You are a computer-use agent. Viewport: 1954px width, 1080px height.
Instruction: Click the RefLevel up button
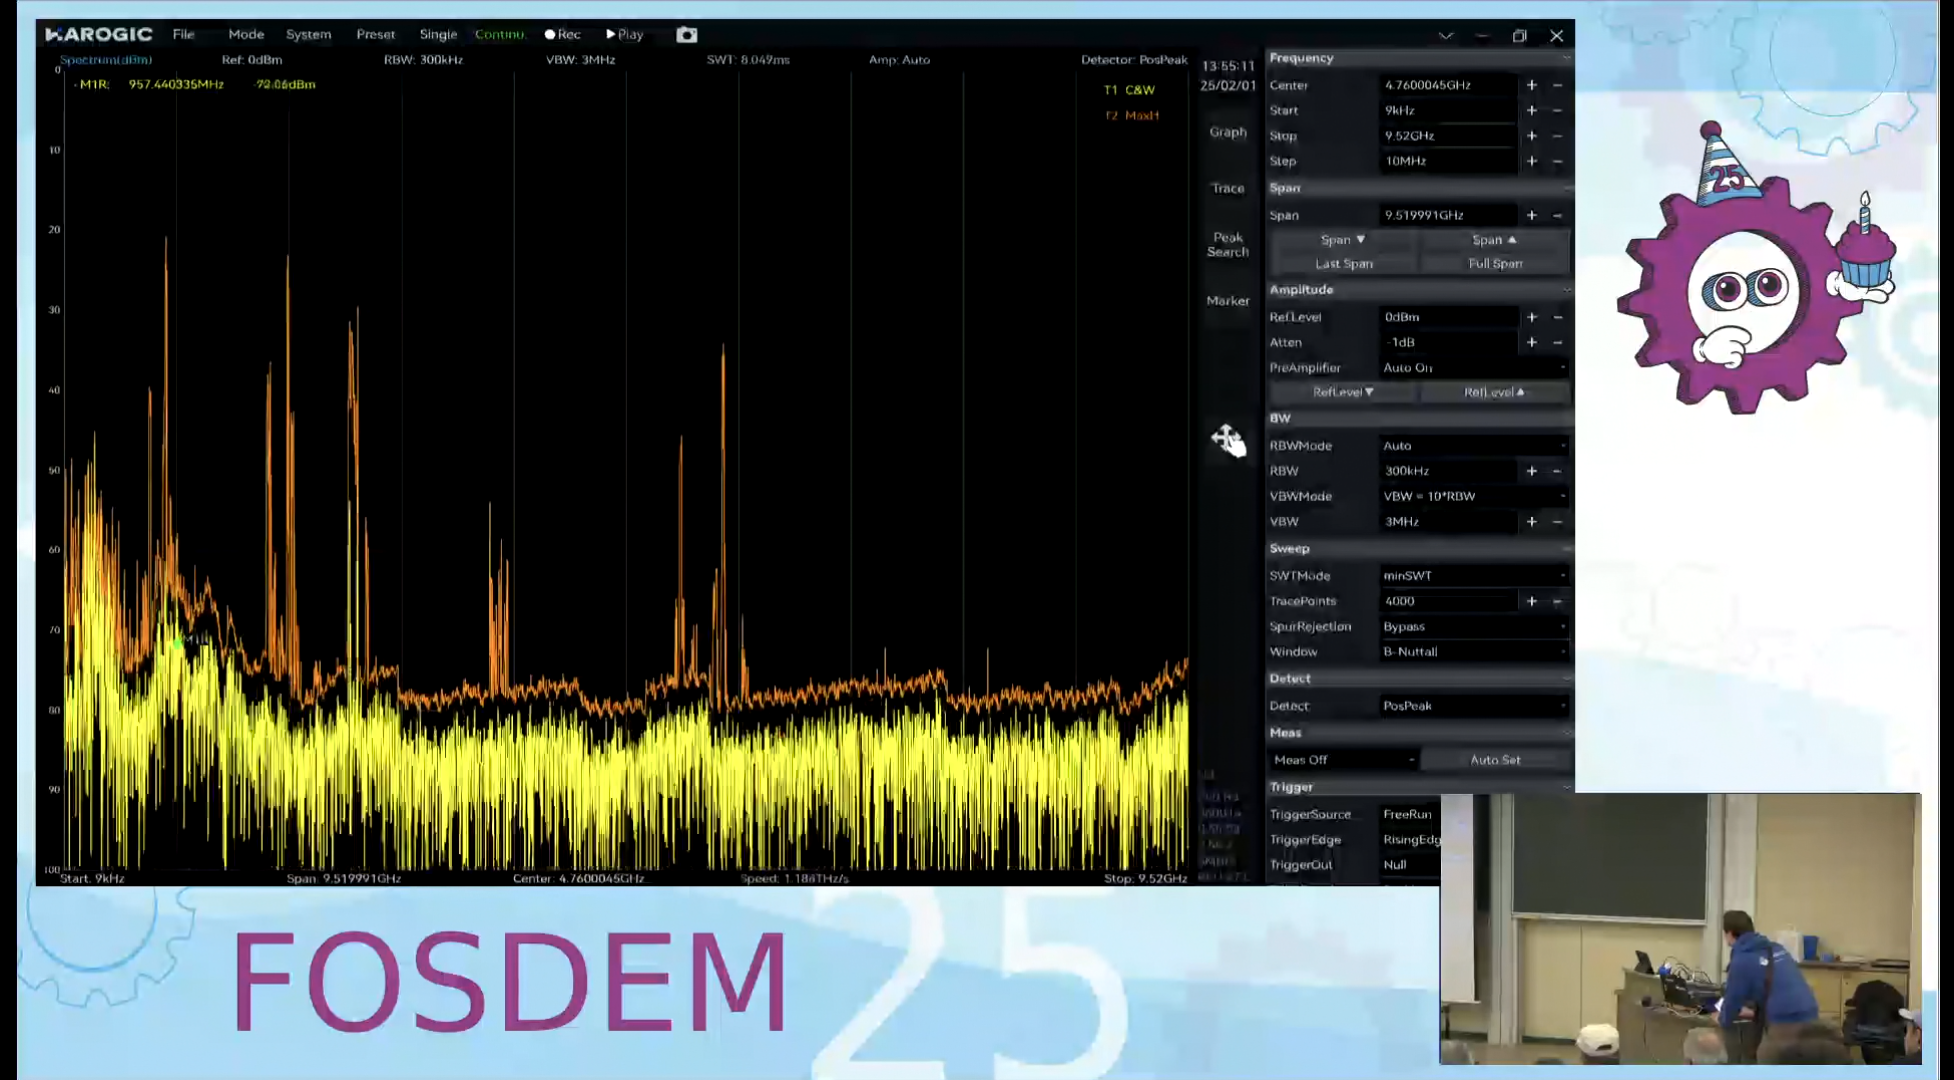tap(1494, 392)
